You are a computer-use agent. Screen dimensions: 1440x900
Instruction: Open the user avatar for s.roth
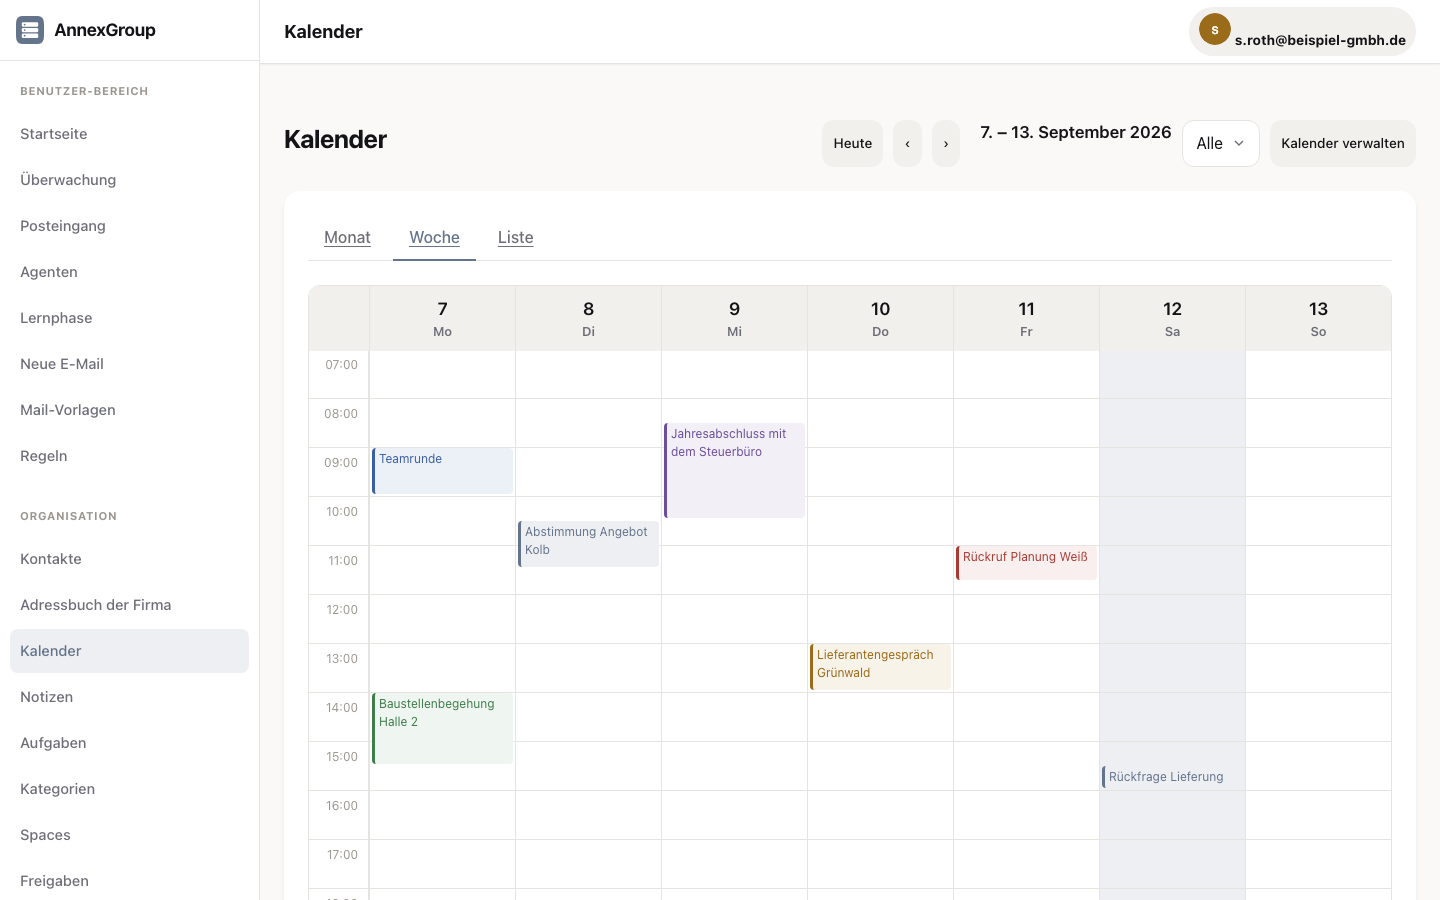point(1215,30)
